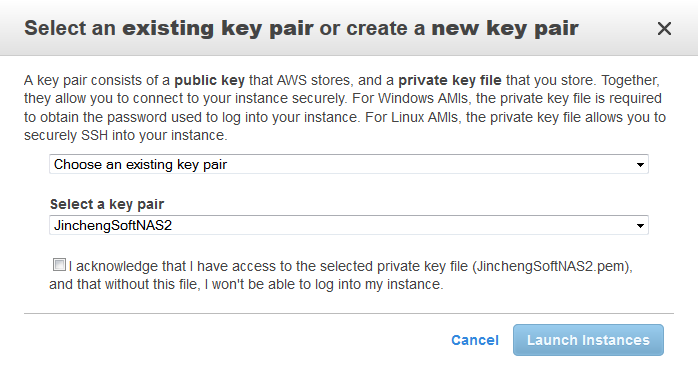Click the line 'won't be able to log into my instance'
Image resolution: width=698 pixels, height=369 pixels.
(327, 284)
